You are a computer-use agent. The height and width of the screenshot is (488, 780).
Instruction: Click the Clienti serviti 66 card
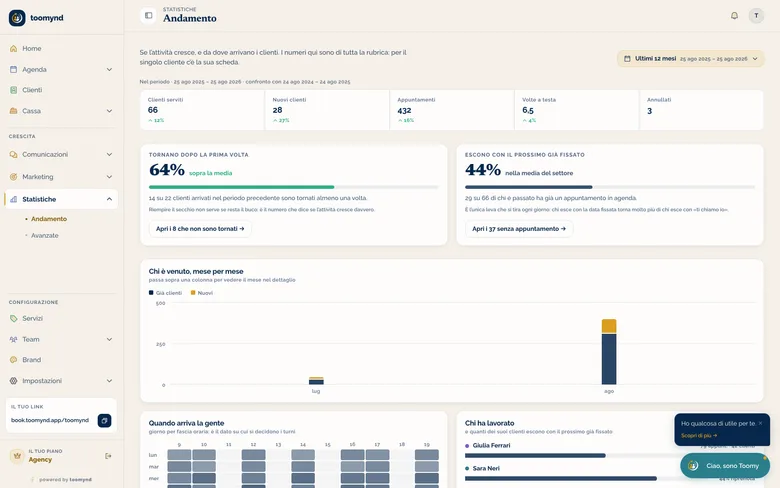(202, 110)
